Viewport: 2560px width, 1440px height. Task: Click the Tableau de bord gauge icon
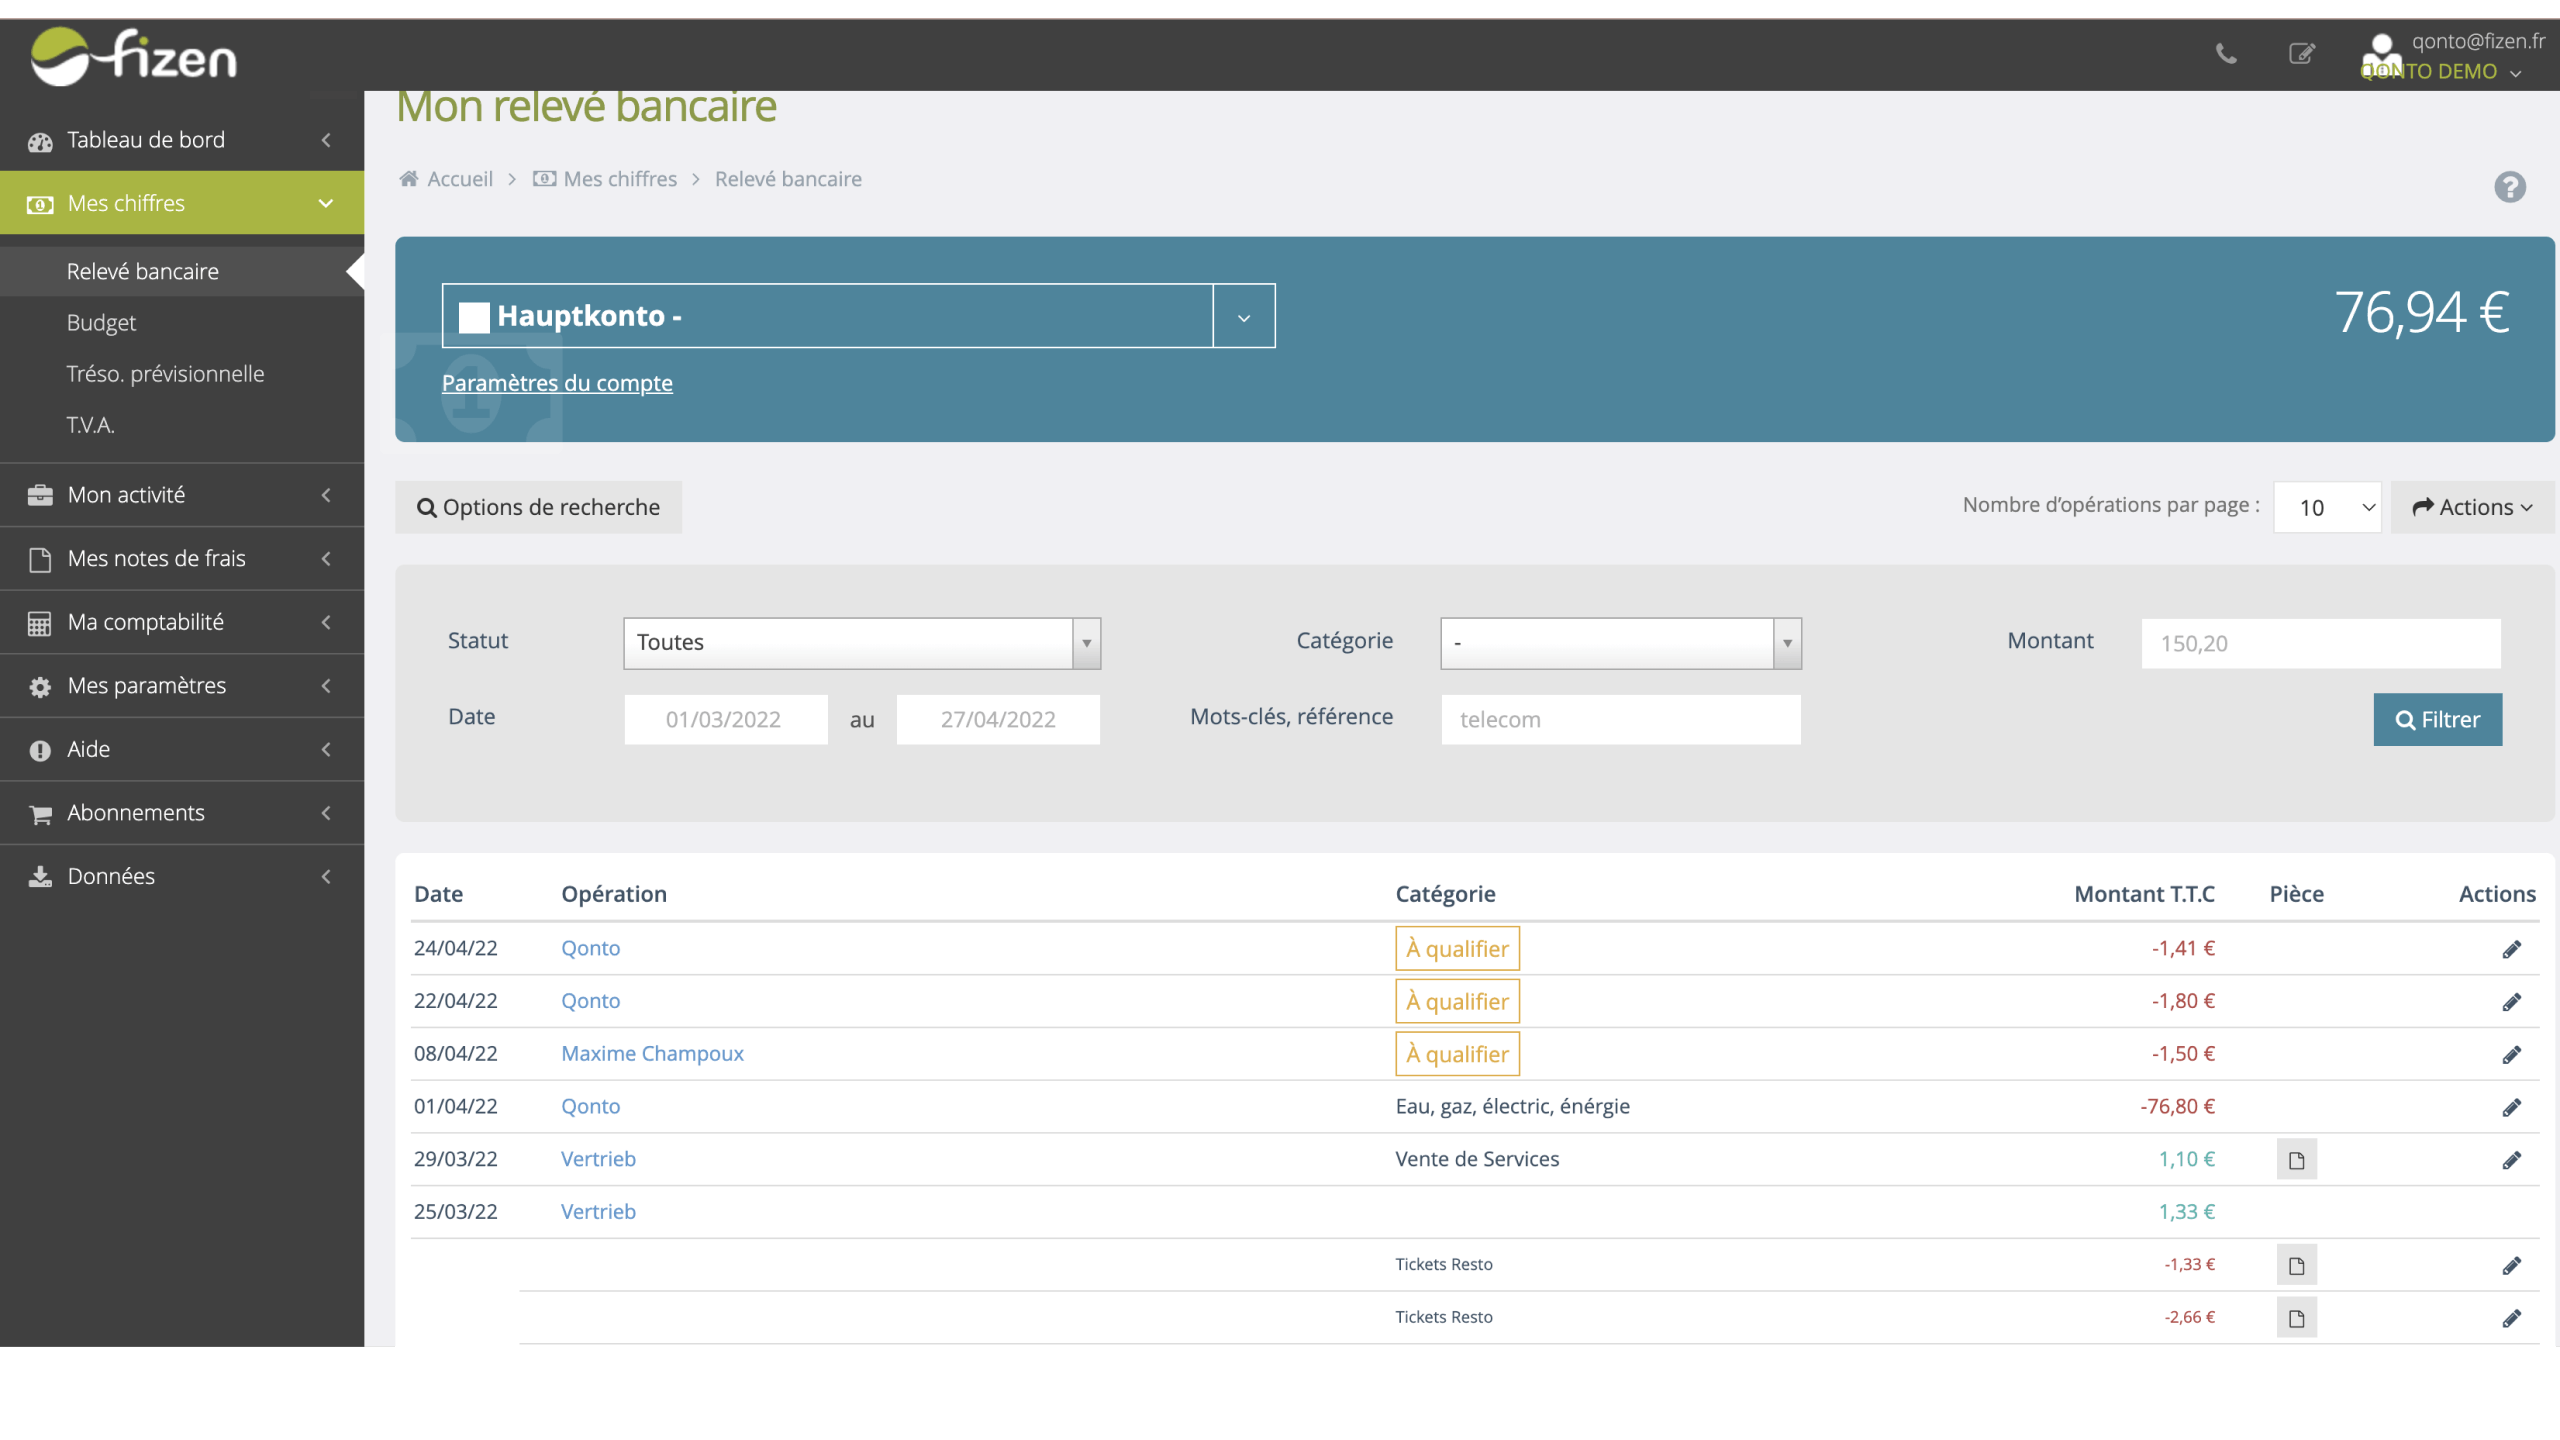point(40,142)
